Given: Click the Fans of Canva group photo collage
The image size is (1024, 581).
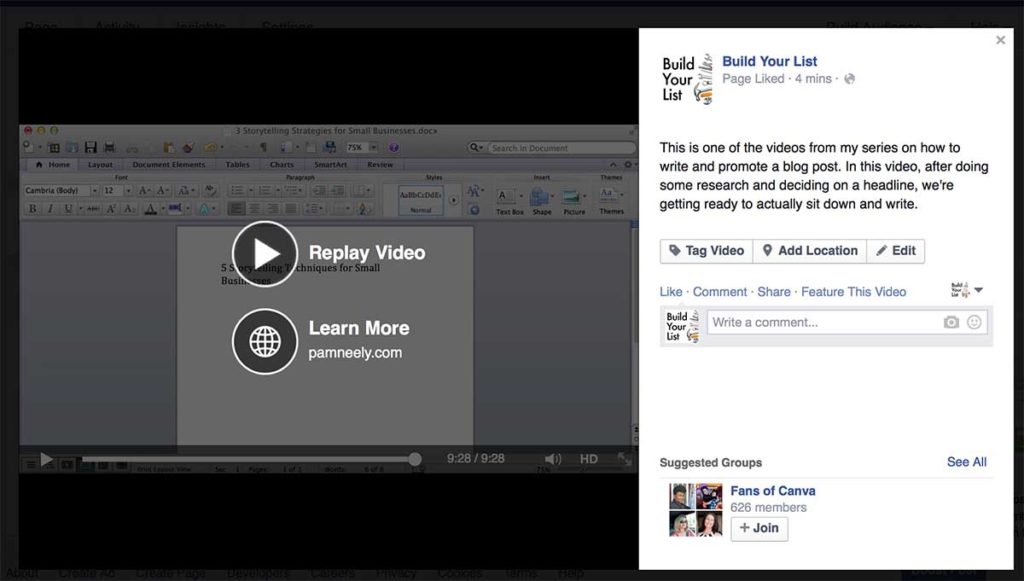Looking at the screenshot, I should [696, 510].
